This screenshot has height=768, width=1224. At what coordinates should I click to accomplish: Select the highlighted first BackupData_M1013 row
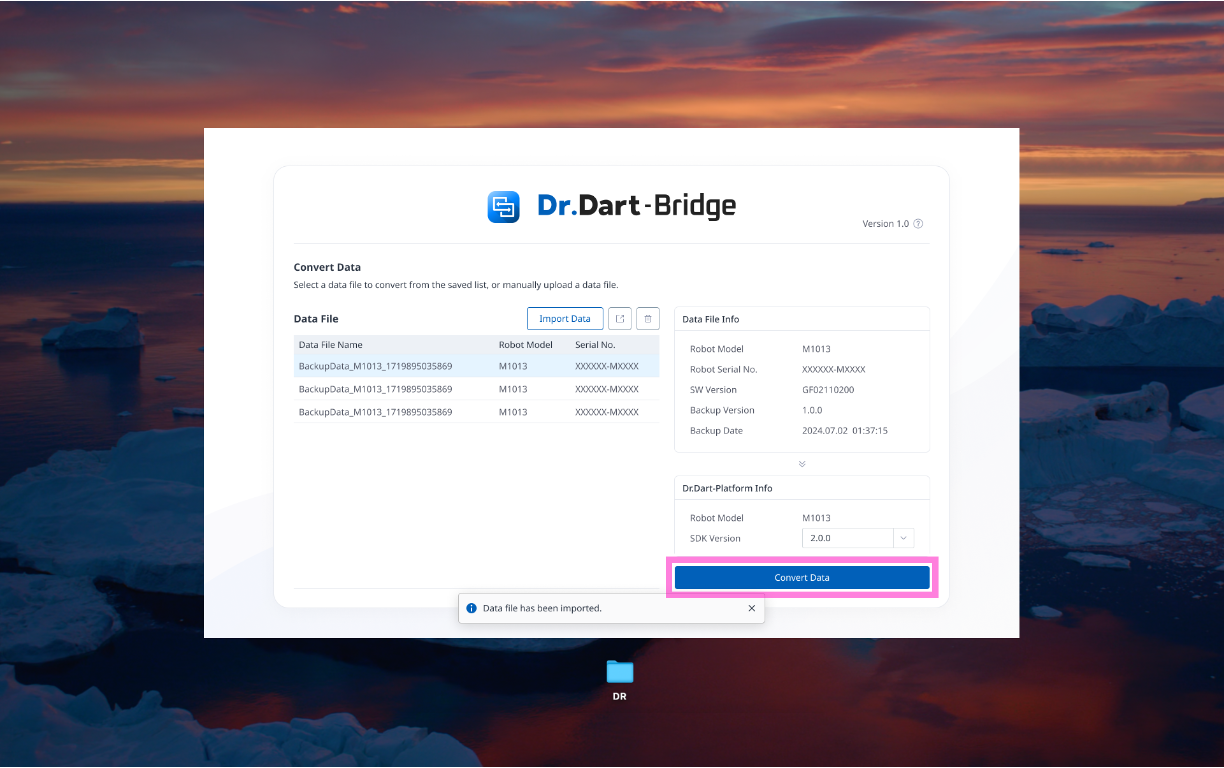pos(376,367)
